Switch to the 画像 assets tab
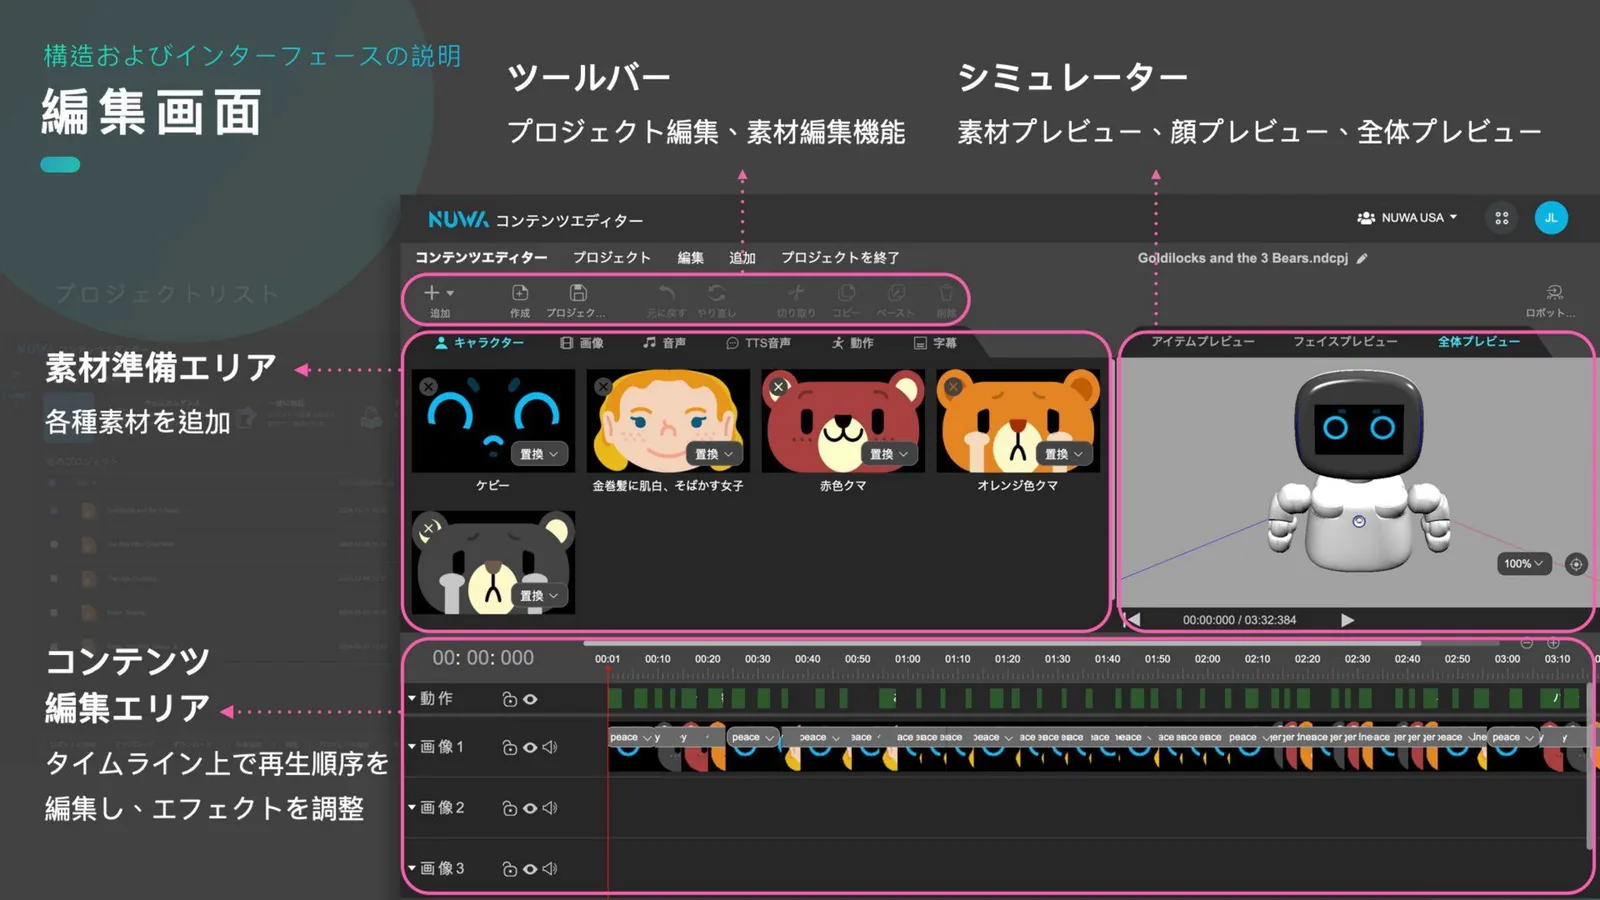 point(582,343)
